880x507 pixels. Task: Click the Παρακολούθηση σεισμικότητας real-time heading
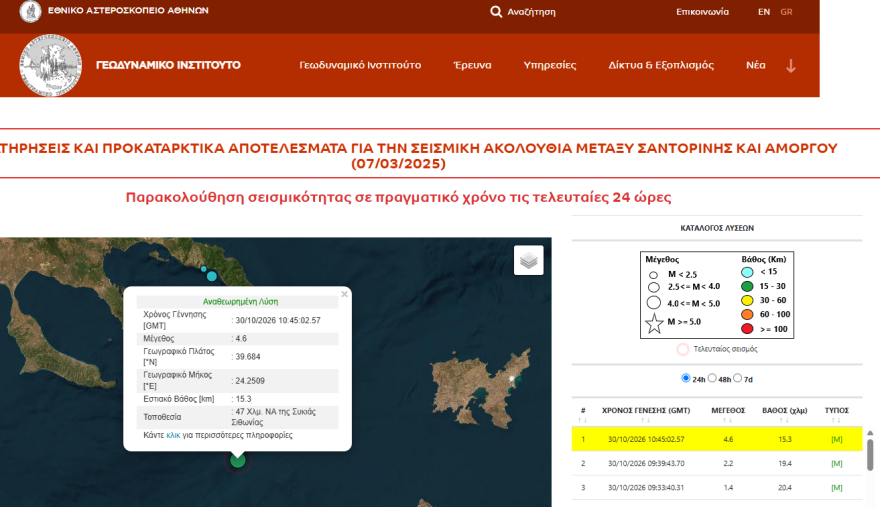[x=398, y=197]
